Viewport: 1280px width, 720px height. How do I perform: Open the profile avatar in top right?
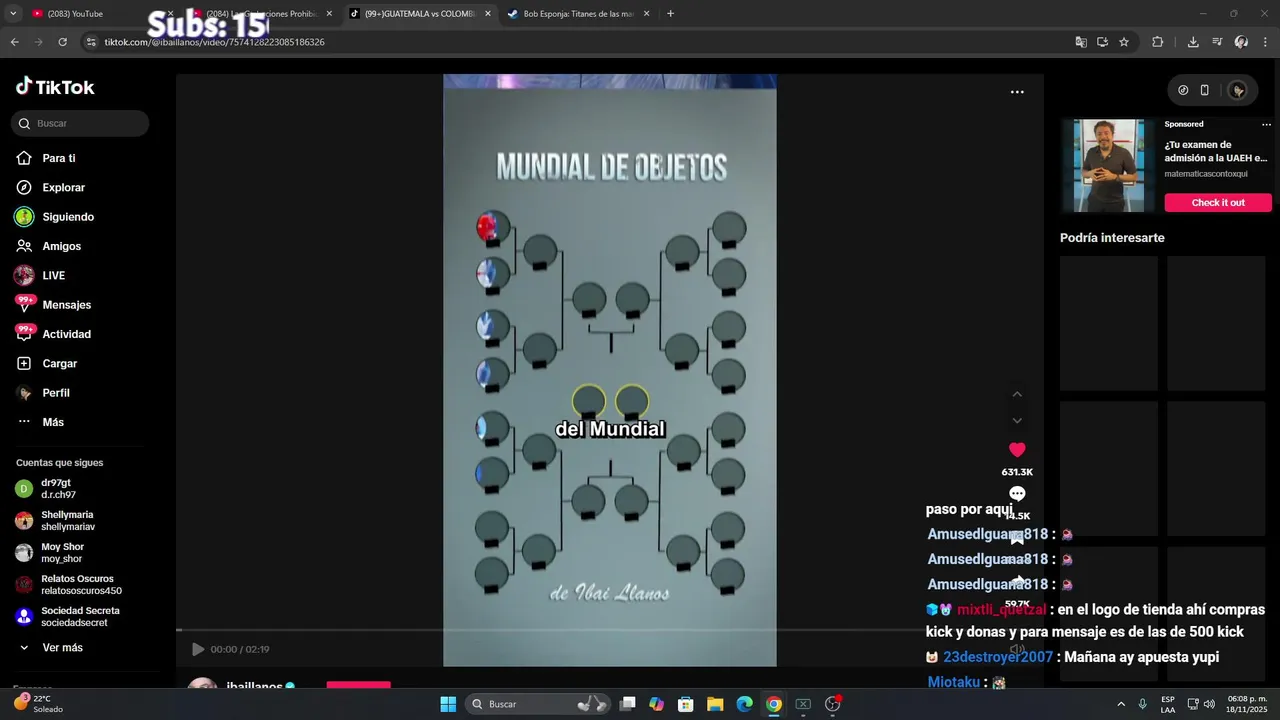pyautogui.click(x=1238, y=90)
